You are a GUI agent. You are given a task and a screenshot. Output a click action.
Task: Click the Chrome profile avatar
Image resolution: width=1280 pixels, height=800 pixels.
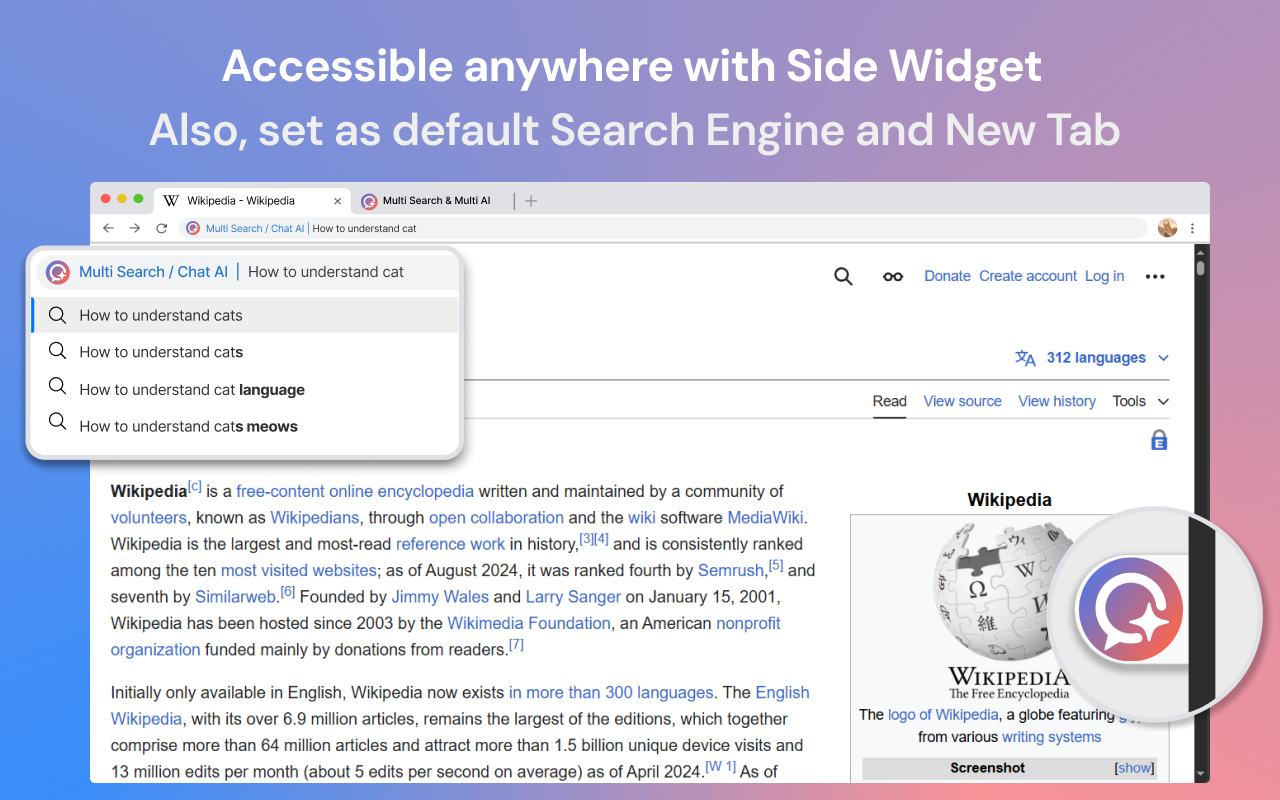click(x=1167, y=228)
